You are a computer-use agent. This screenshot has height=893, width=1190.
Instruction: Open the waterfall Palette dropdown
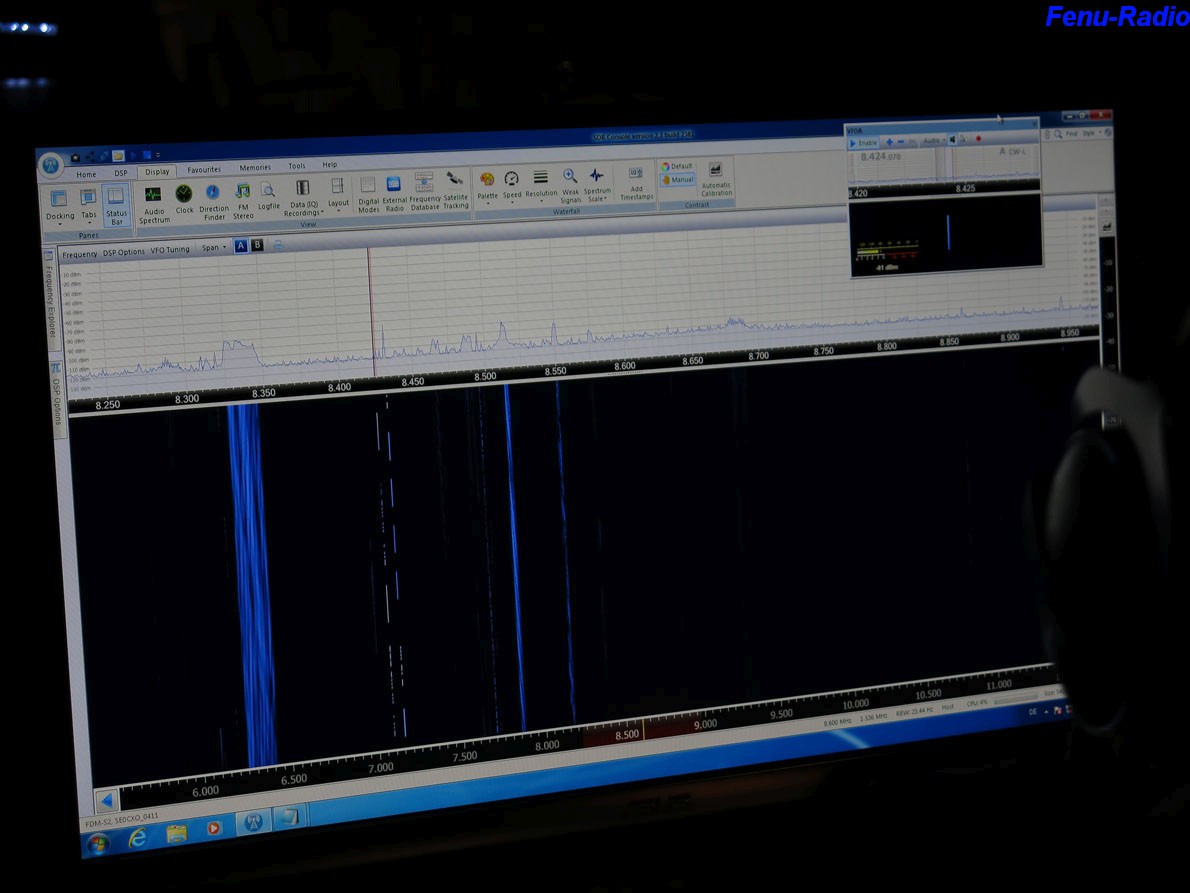pyautogui.click(x=487, y=188)
